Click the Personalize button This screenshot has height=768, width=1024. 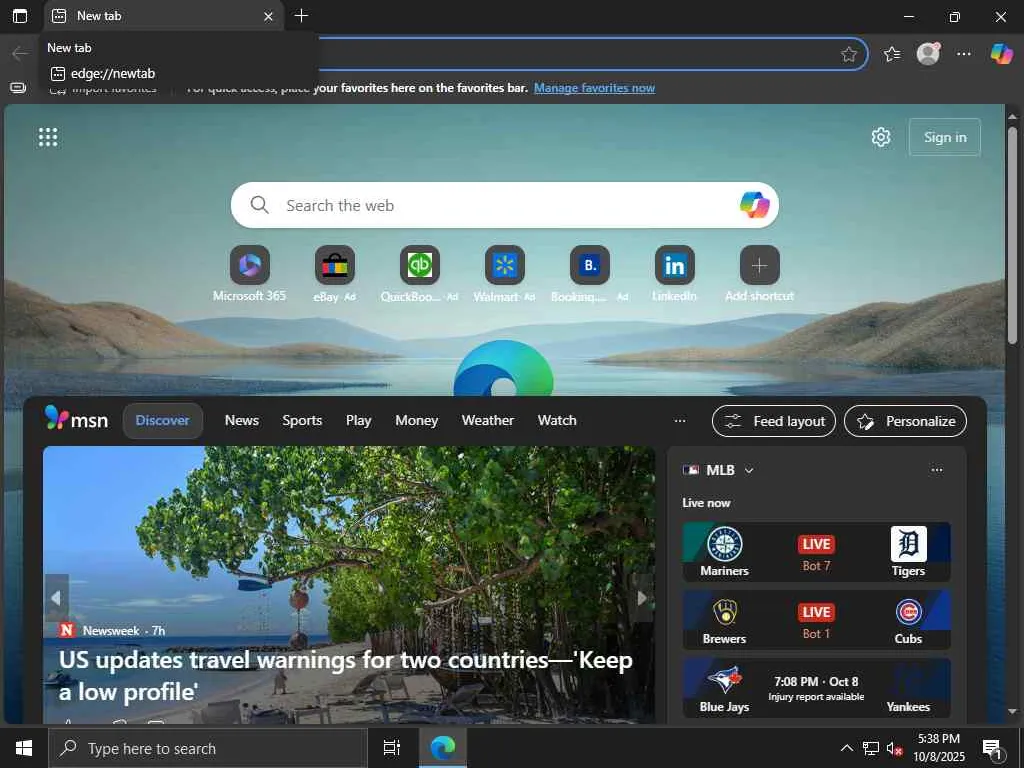[905, 421]
